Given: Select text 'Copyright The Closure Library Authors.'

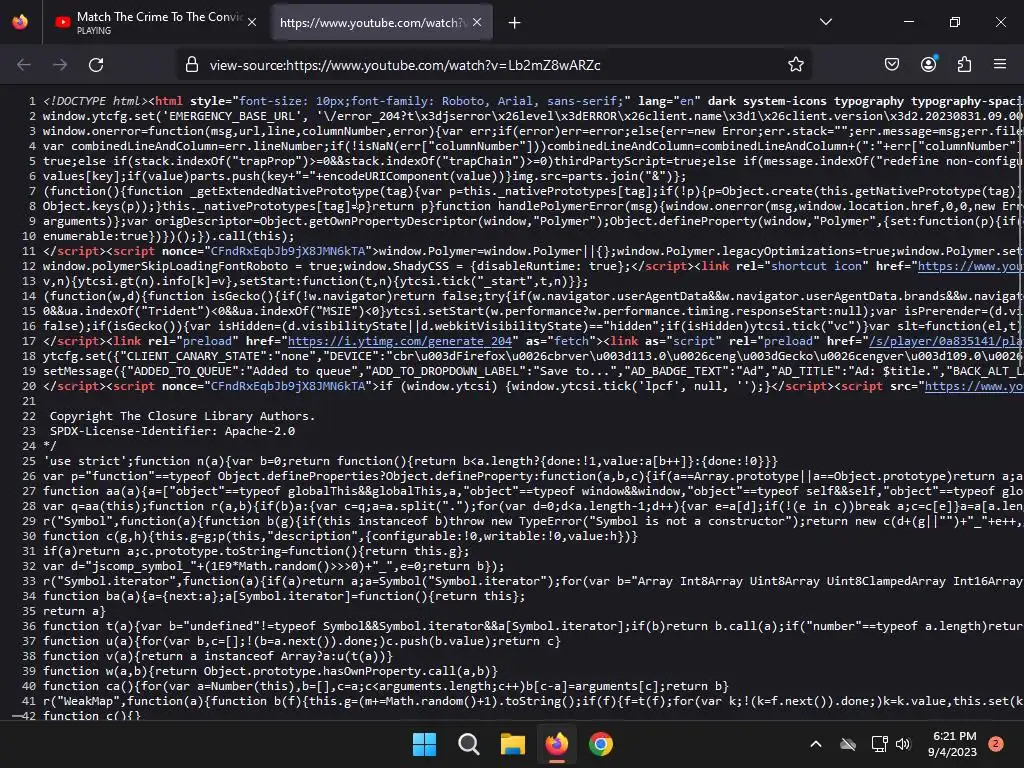Looking at the screenshot, I should [183, 416].
